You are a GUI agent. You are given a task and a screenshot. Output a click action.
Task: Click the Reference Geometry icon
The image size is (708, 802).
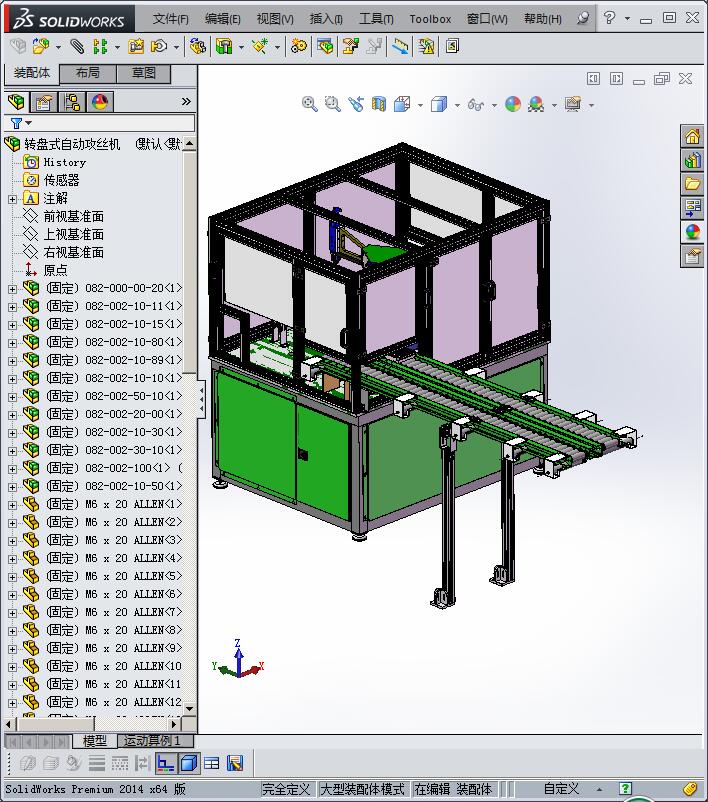(x=259, y=47)
